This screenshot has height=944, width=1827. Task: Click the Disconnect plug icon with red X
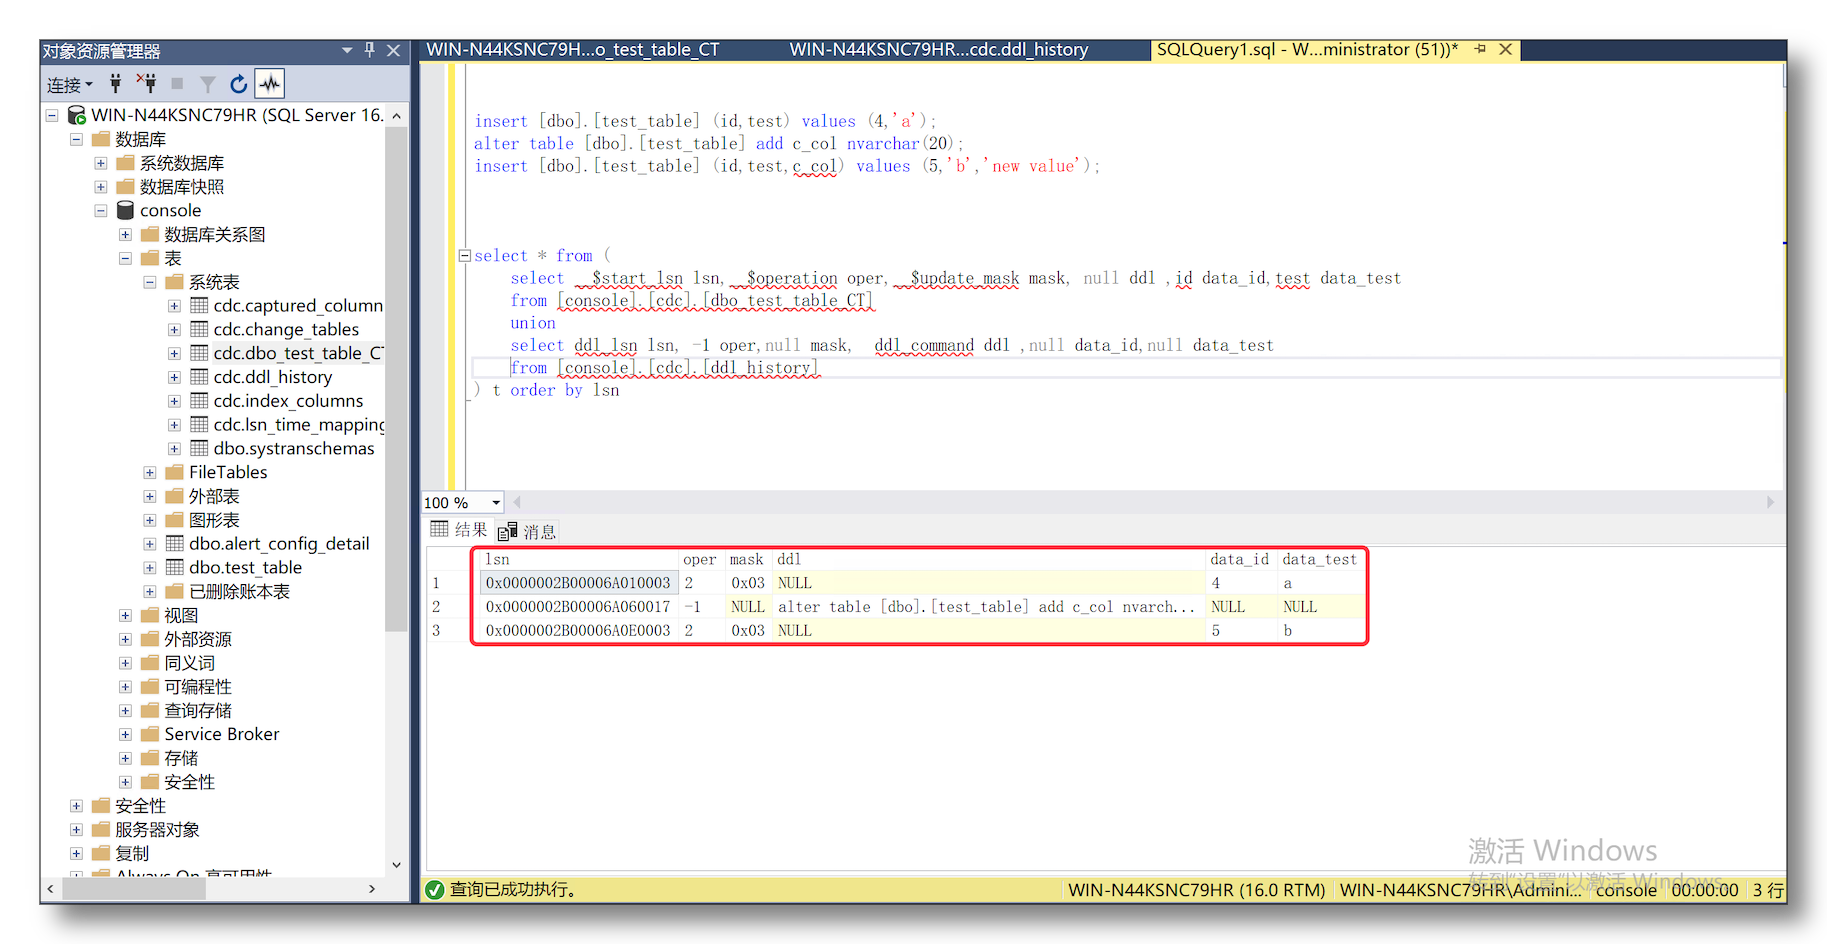pos(147,84)
